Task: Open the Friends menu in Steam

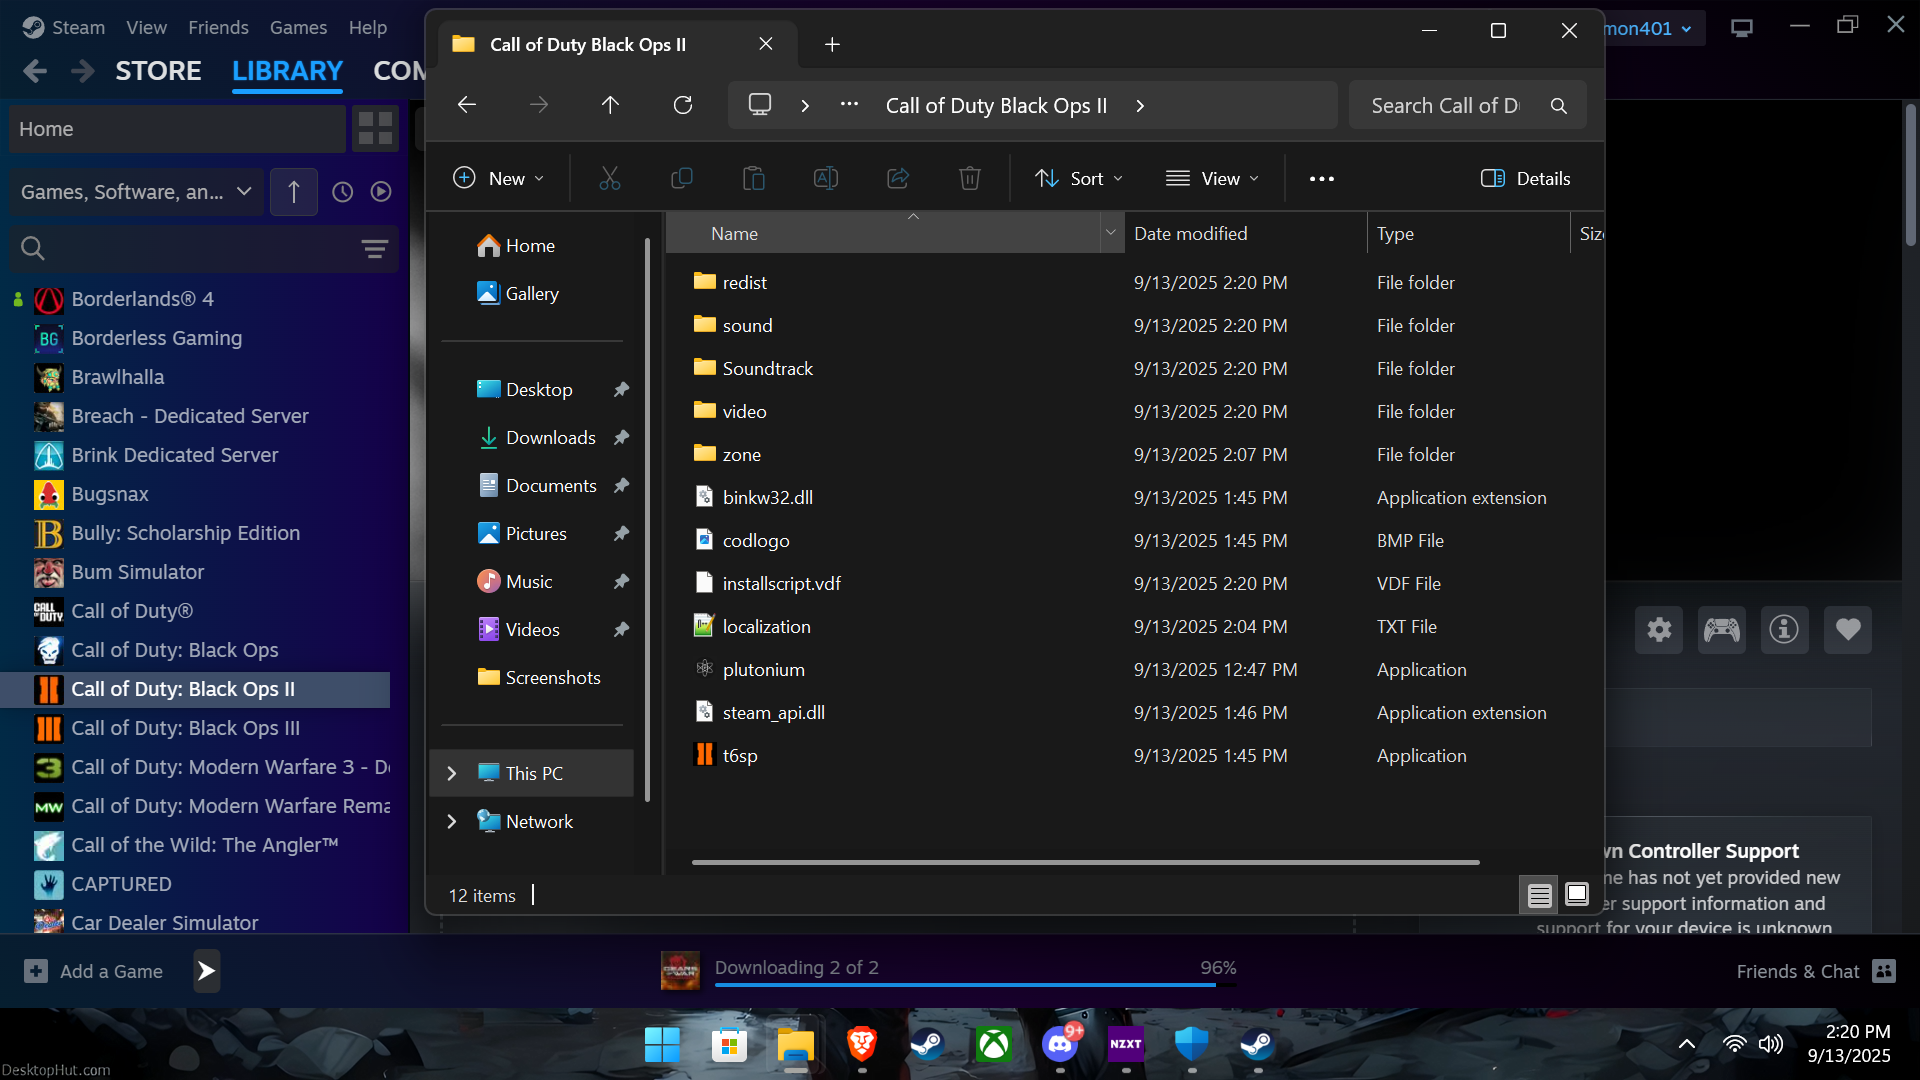Action: coord(218,28)
